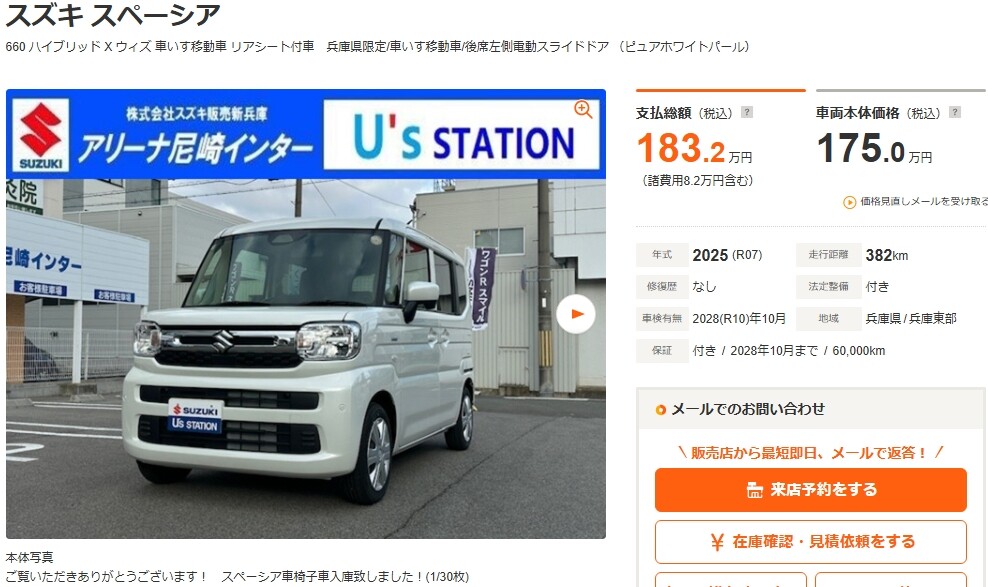Screen dimensions: 988x587
Task: Open help icon beside 支払総額
Action: pyautogui.click(x=747, y=112)
